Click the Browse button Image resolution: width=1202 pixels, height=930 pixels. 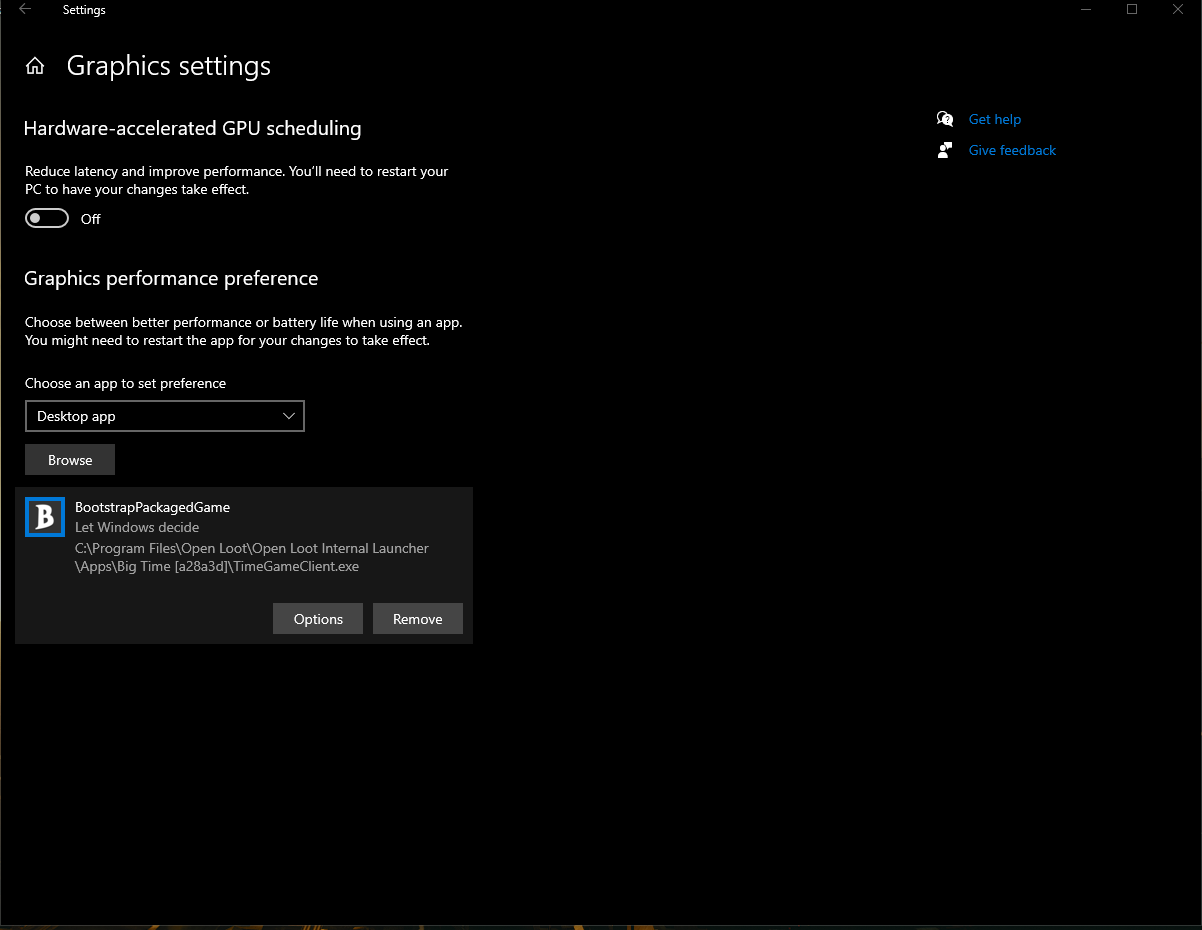coord(70,460)
